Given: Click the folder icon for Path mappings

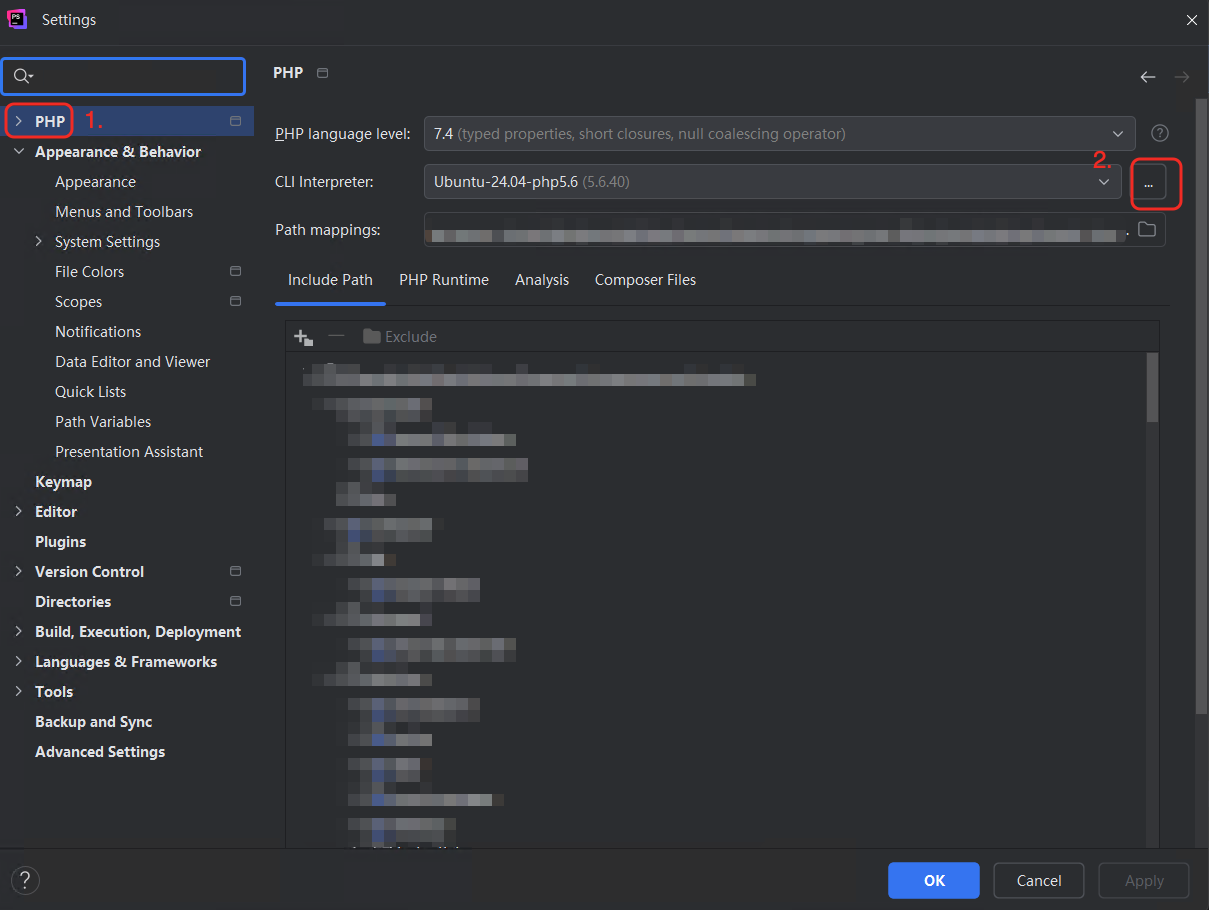Looking at the screenshot, I should tap(1147, 229).
